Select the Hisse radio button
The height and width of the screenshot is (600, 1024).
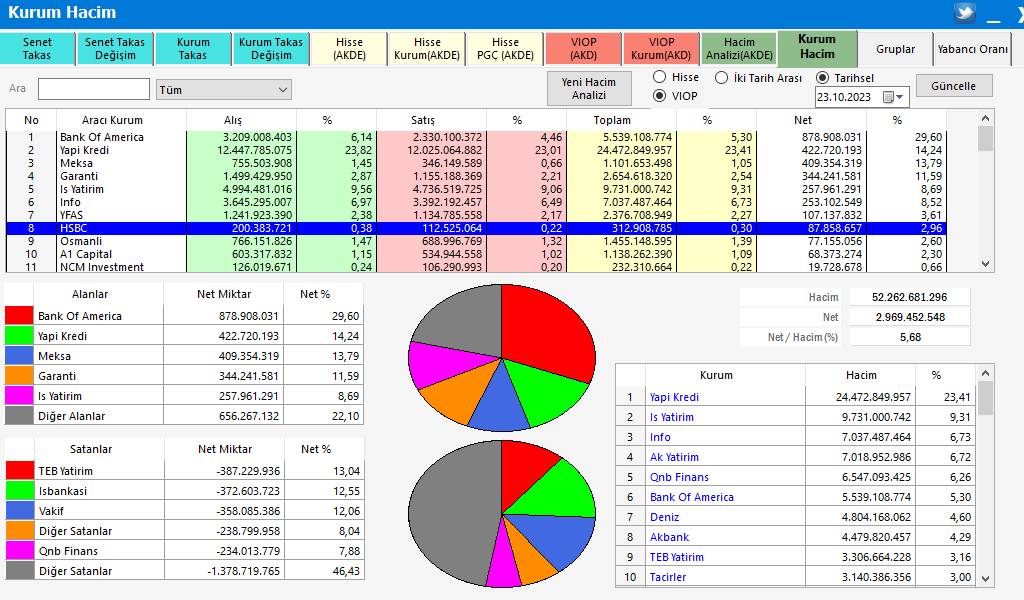pos(660,77)
